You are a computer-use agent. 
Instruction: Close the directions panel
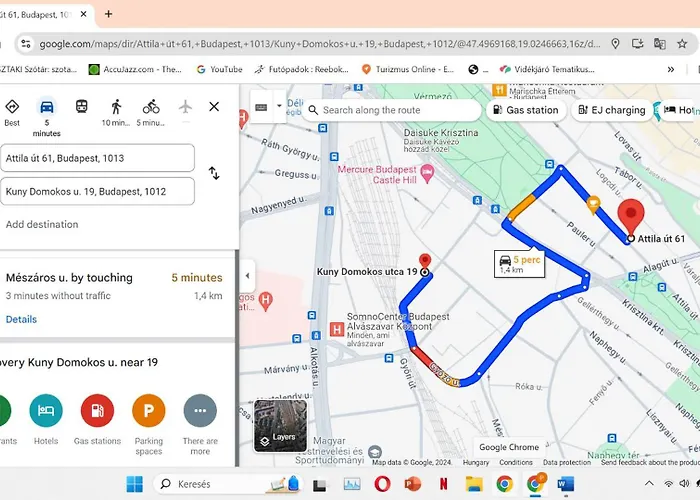tap(214, 107)
